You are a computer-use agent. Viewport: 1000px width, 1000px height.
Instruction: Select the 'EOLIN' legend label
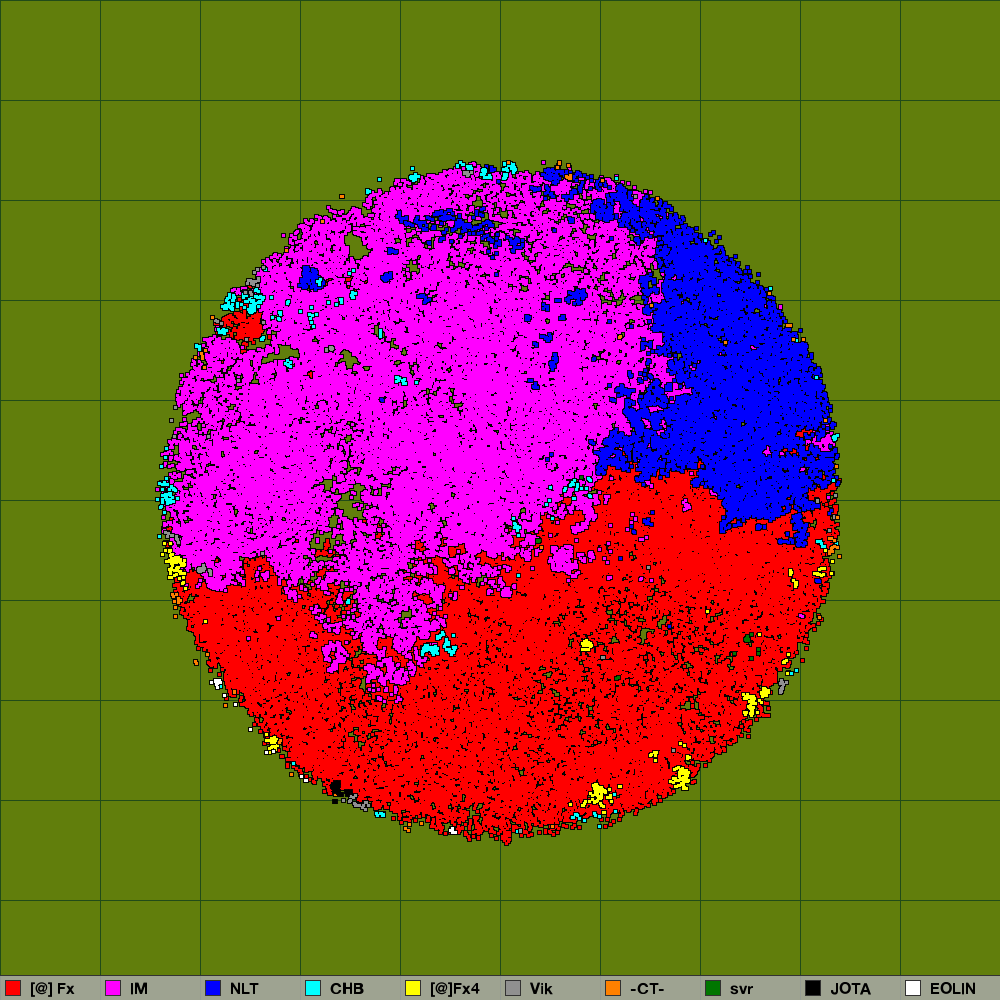pyautogui.click(x=953, y=989)
